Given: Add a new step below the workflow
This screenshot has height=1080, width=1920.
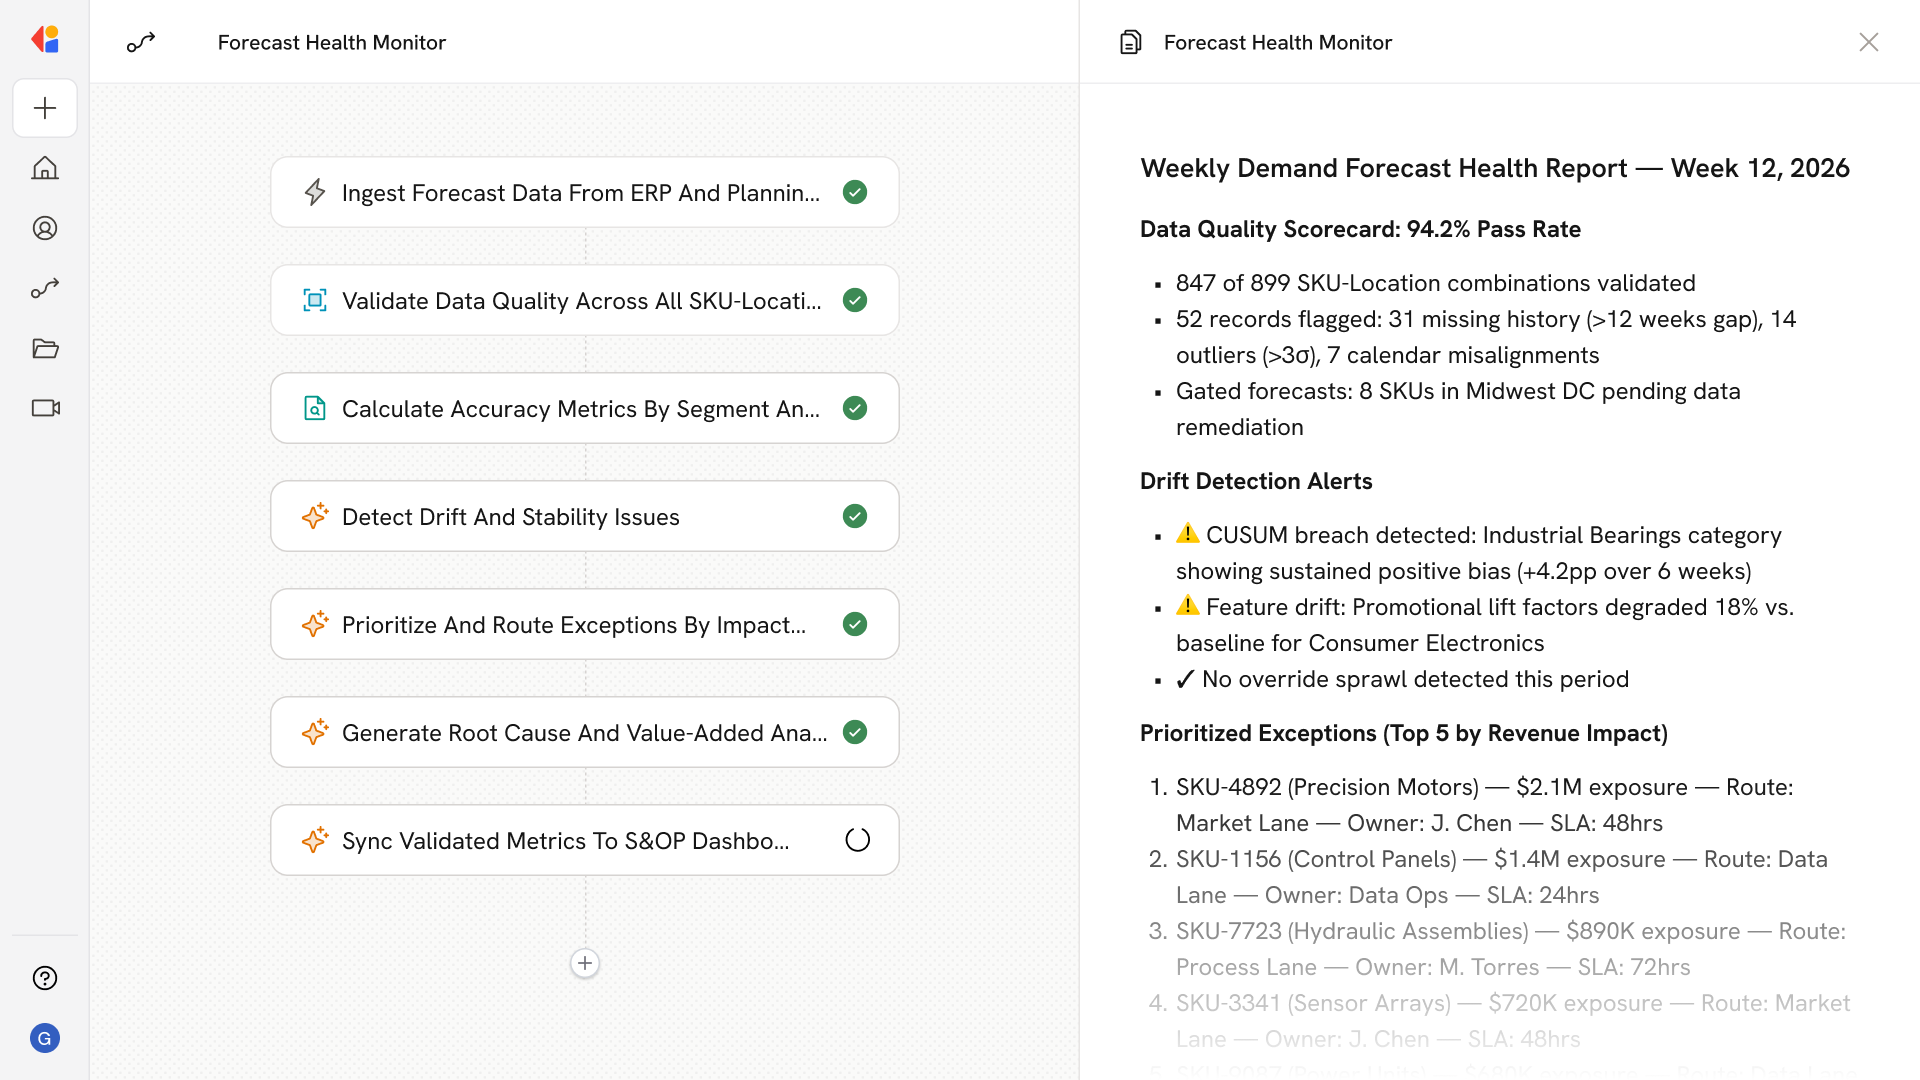Looking at the screenshot, I should coord(585,963).
